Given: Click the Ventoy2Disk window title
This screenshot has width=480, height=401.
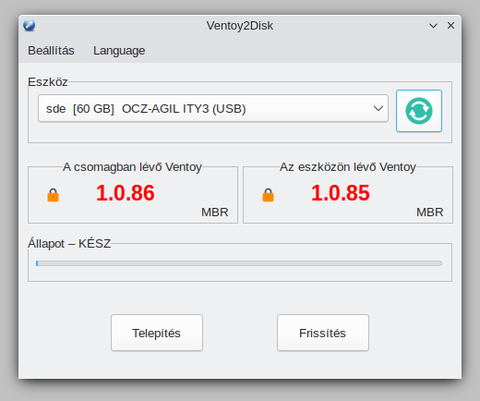Looking at the screenshot, I should 240,26.
